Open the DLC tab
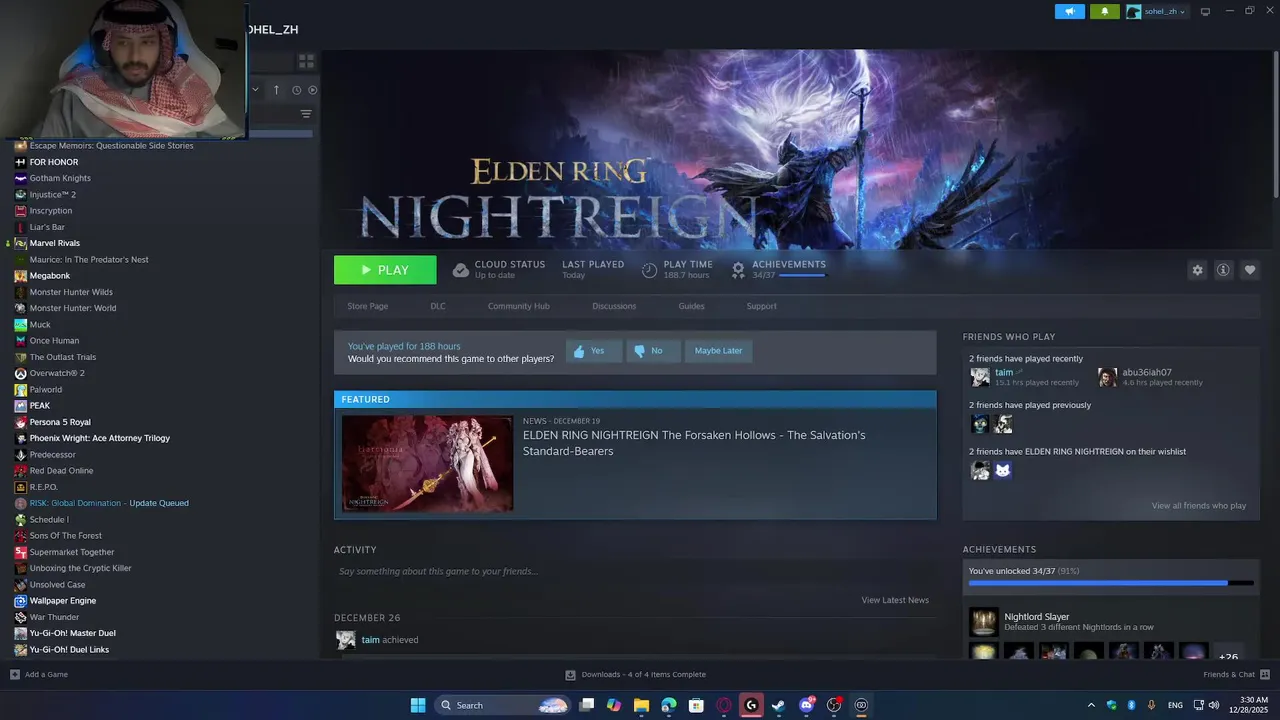This screenshot has width=1280, height=720. coord(438,306)
